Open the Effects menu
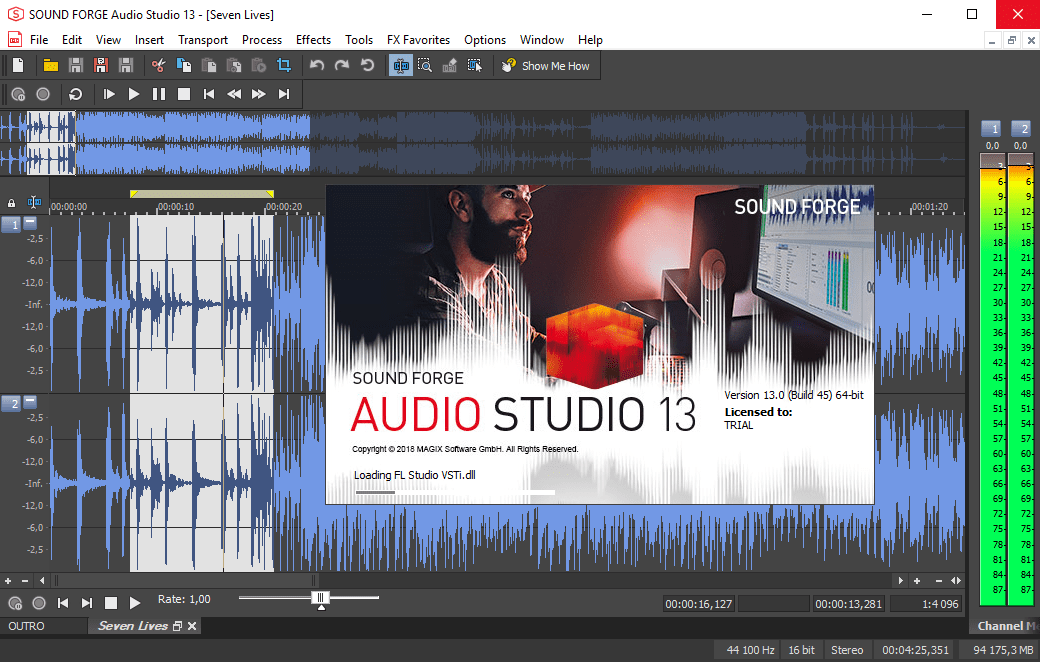 click(x=313, y=40)
